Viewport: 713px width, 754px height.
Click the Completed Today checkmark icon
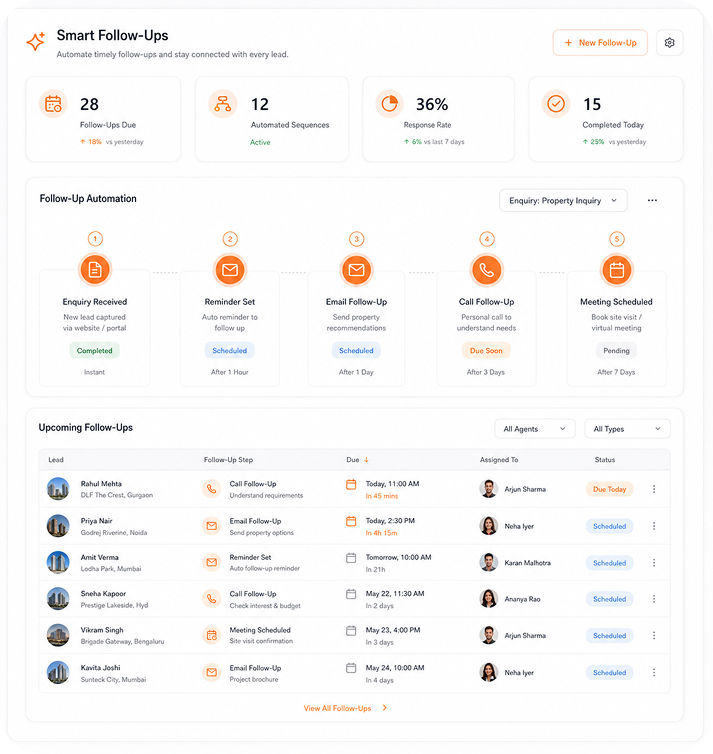point(556,104)
